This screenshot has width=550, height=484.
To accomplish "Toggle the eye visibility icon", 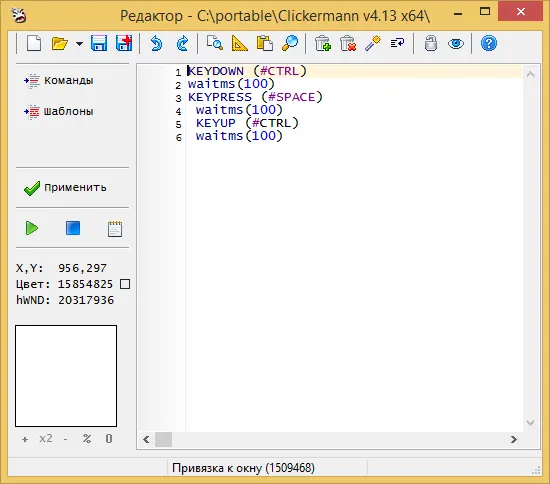I will 456,44.
